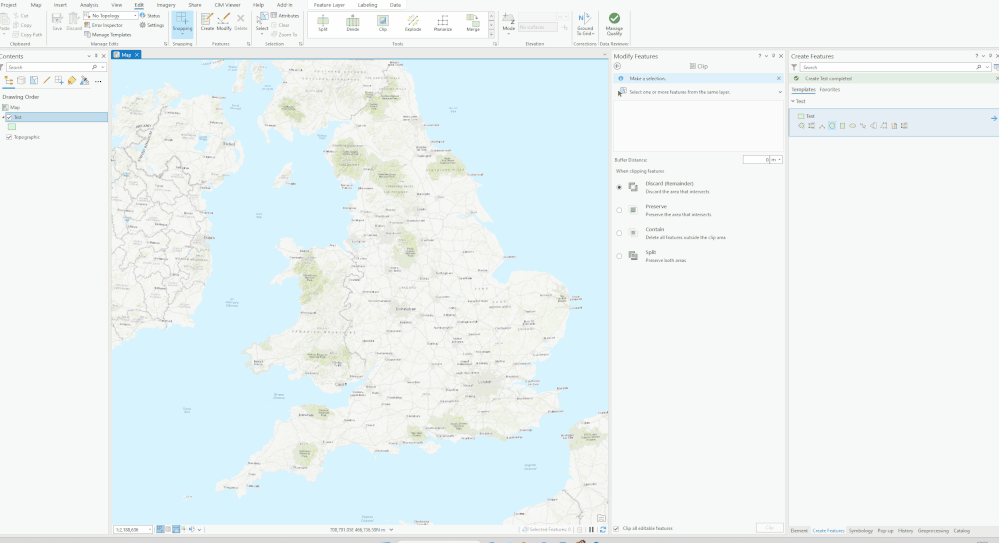Open the Elevation Mode dropdown
999x543 pixels.
coord(508,24)
